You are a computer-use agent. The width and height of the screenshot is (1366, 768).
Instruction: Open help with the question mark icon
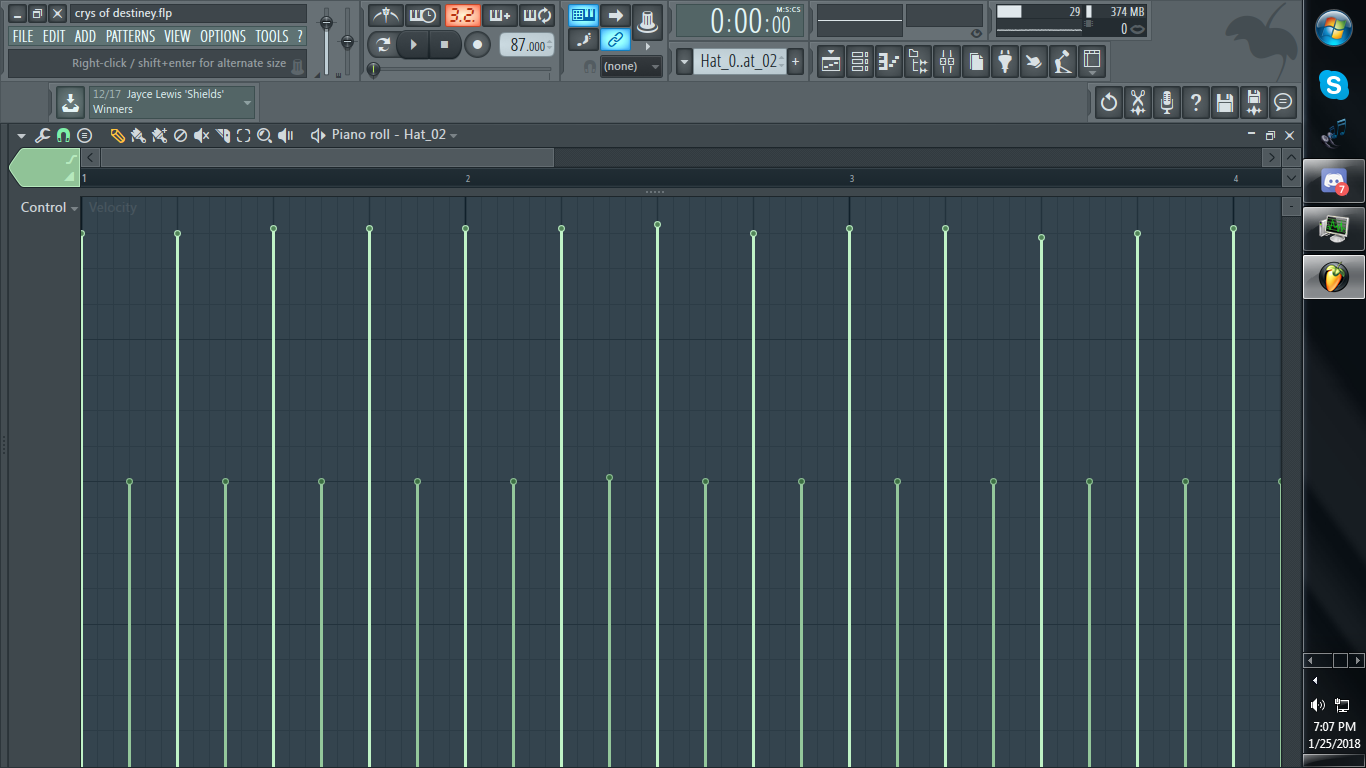pyautogui.click(x=1196, y=102)
